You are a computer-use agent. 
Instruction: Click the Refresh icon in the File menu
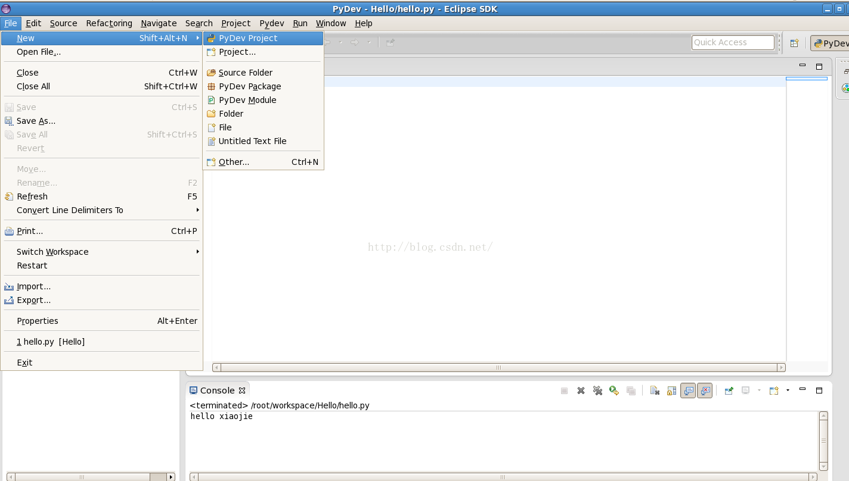9,197
